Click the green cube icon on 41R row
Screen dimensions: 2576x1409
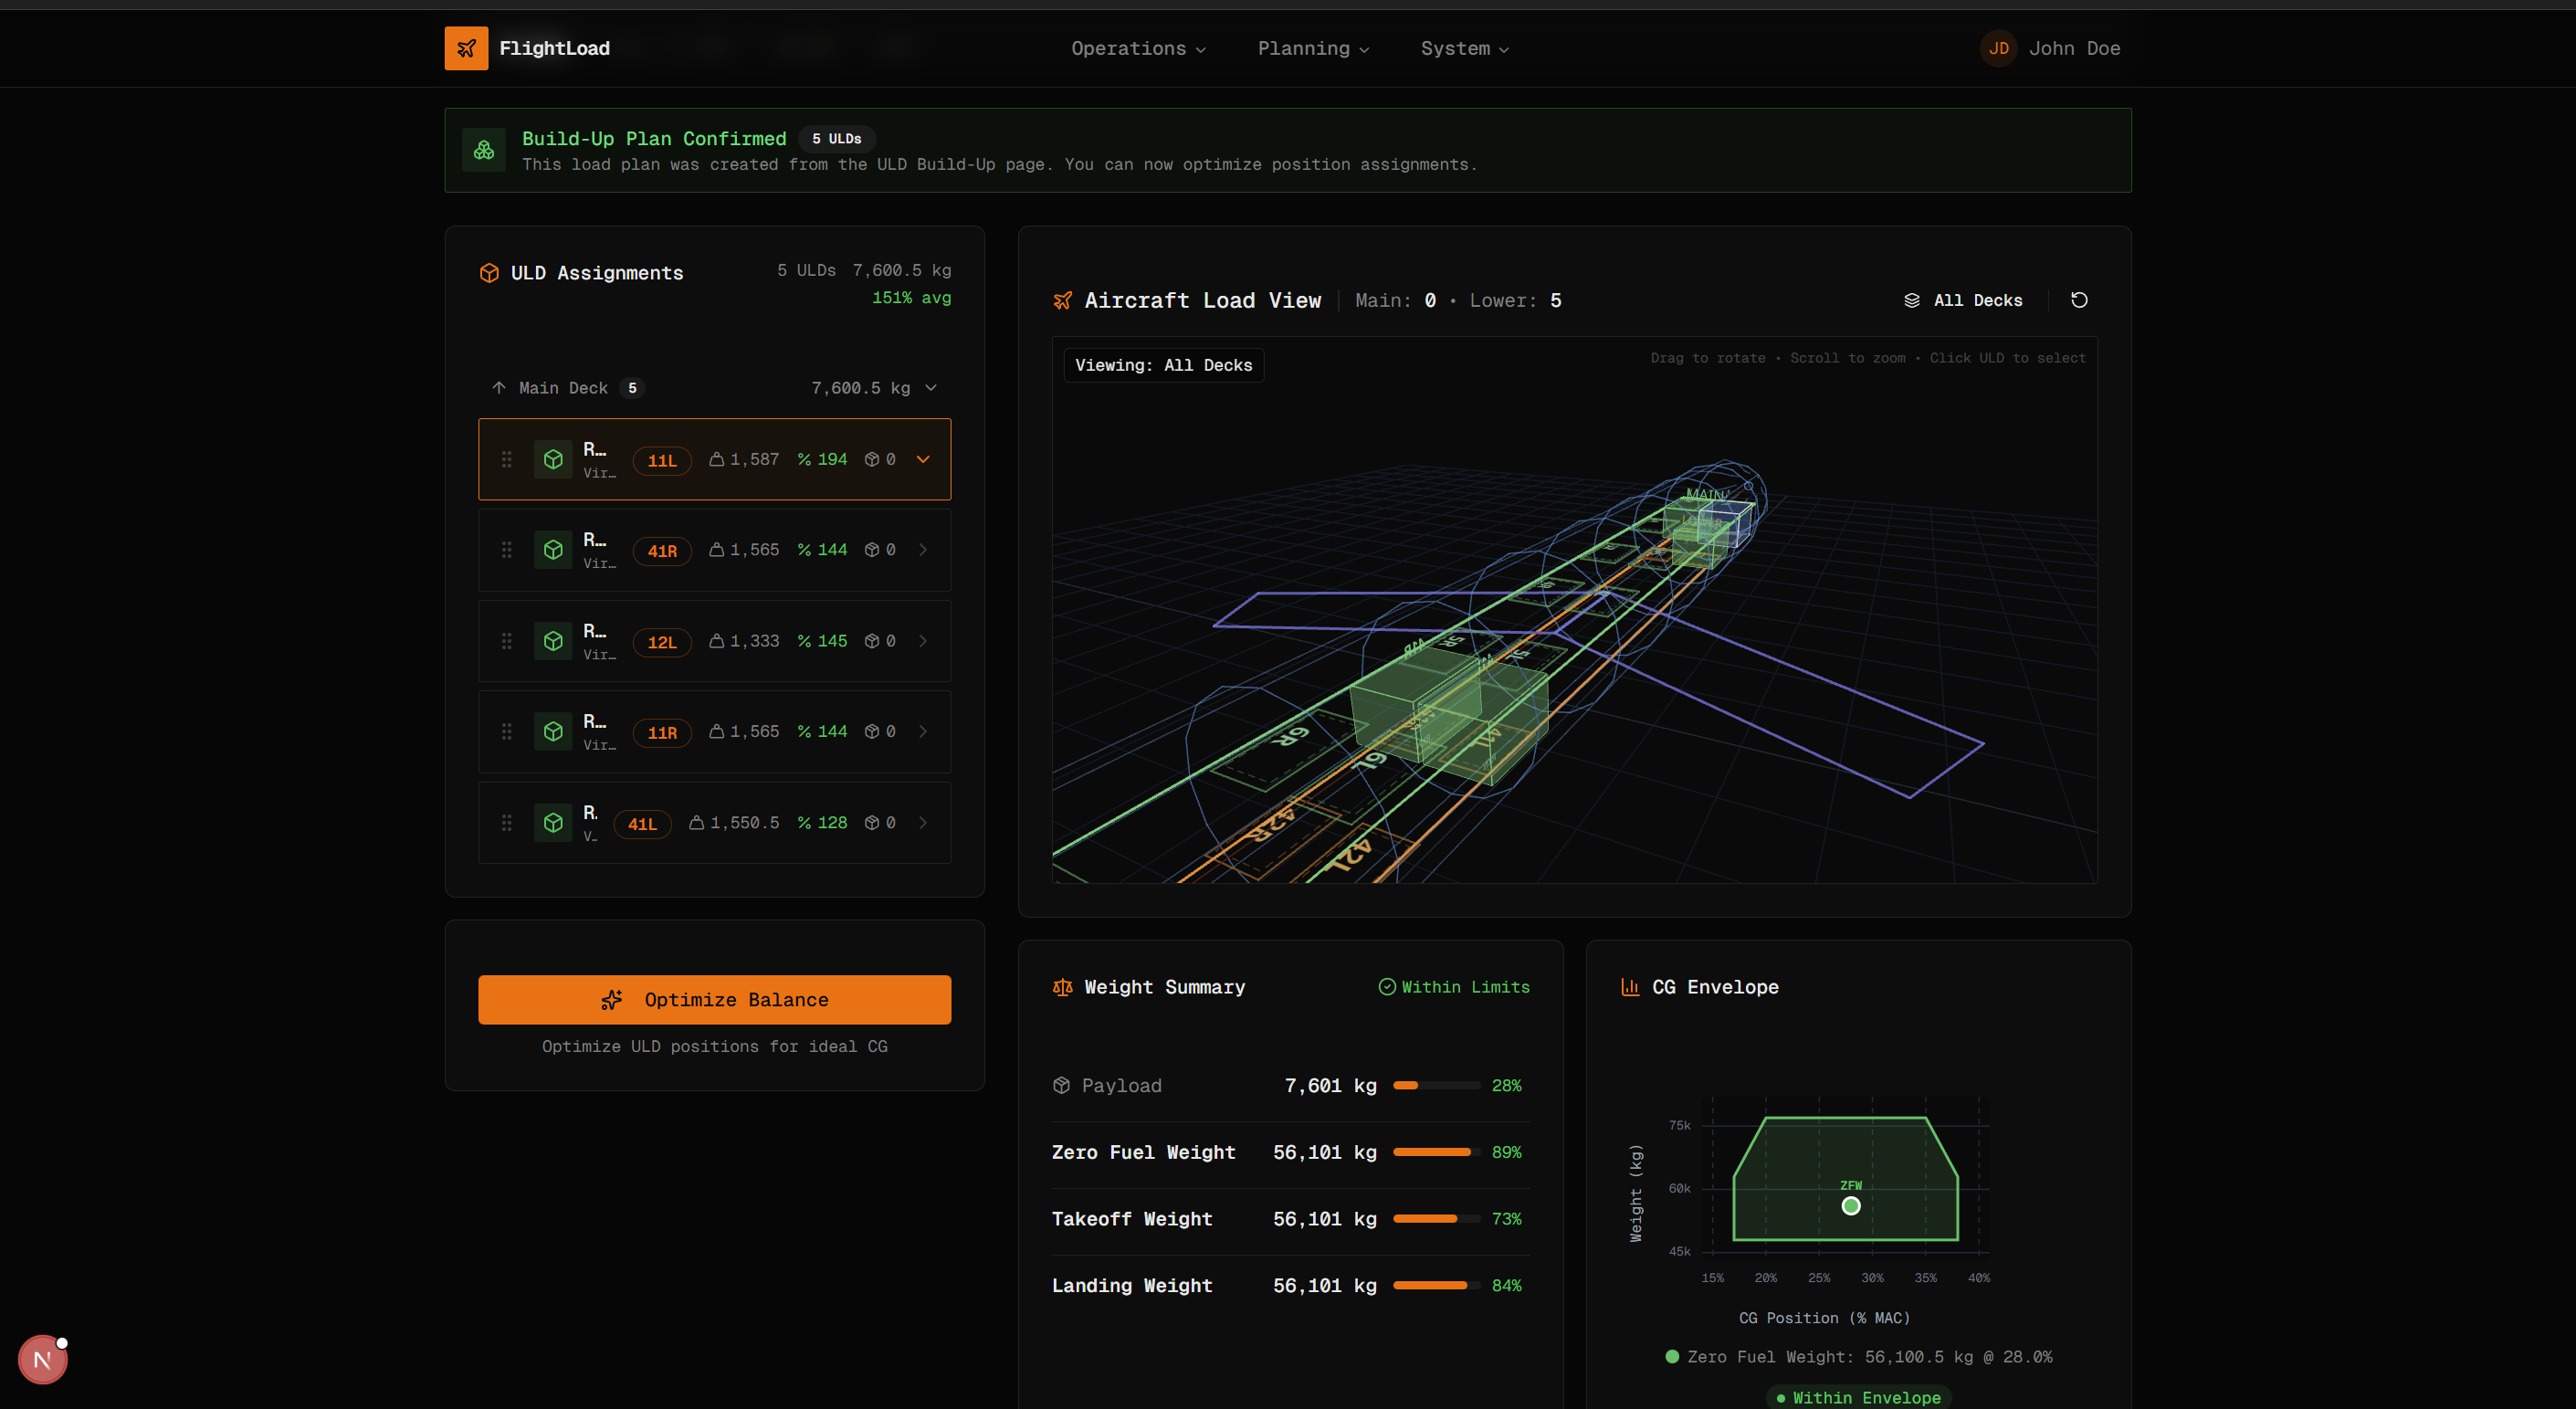(553, 550)
